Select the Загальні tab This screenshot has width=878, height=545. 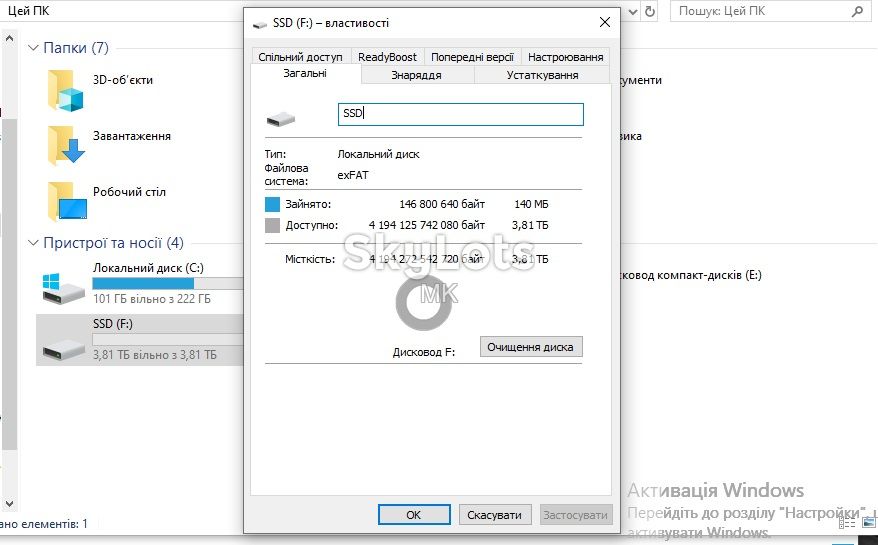pos(305,73)
